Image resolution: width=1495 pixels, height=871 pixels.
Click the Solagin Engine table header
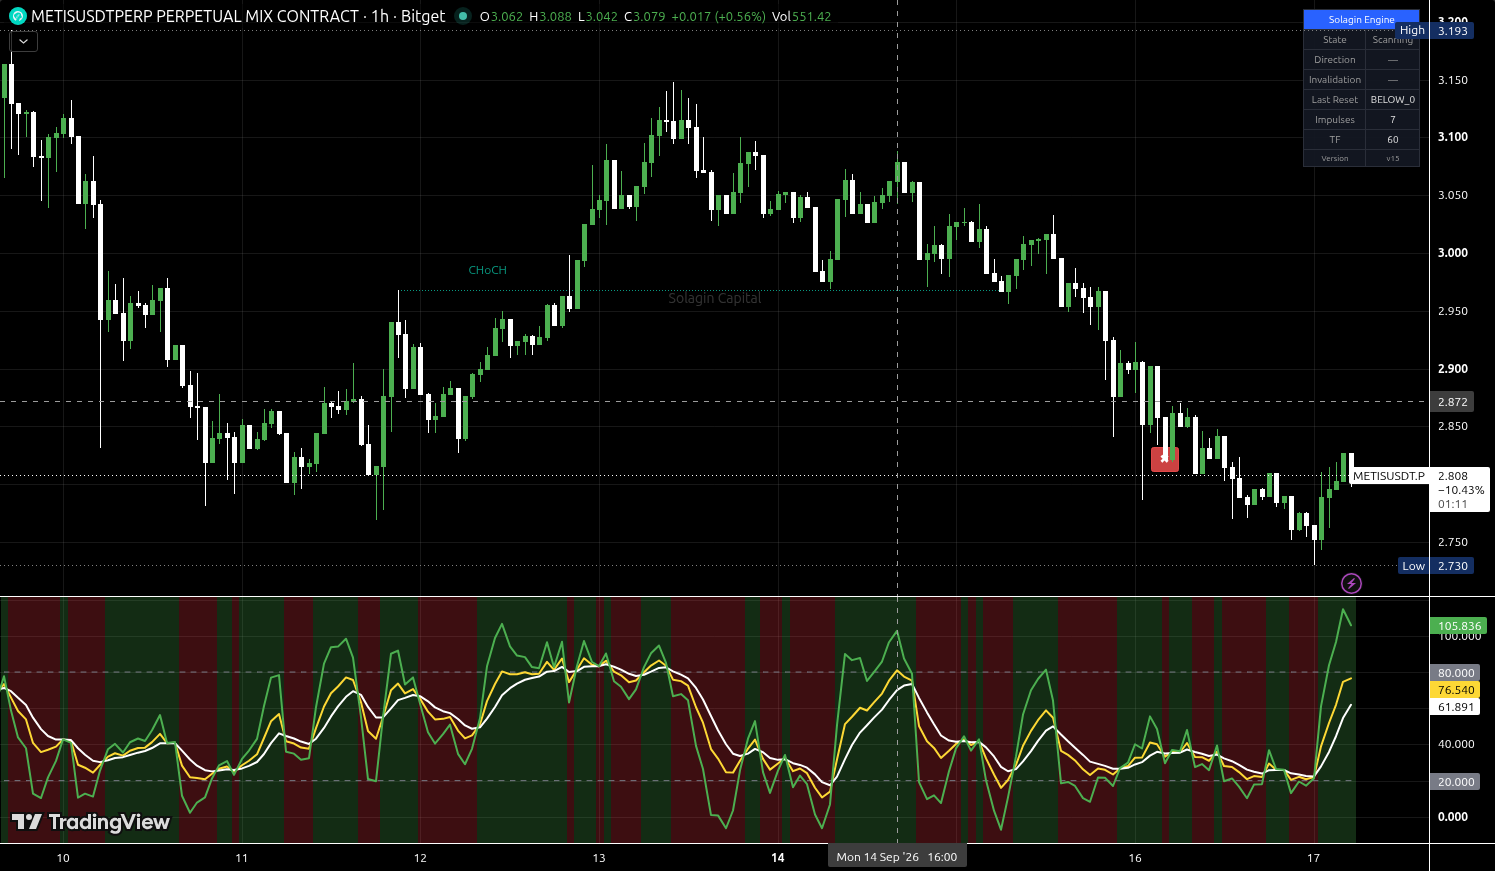(x=1361, y=19)
